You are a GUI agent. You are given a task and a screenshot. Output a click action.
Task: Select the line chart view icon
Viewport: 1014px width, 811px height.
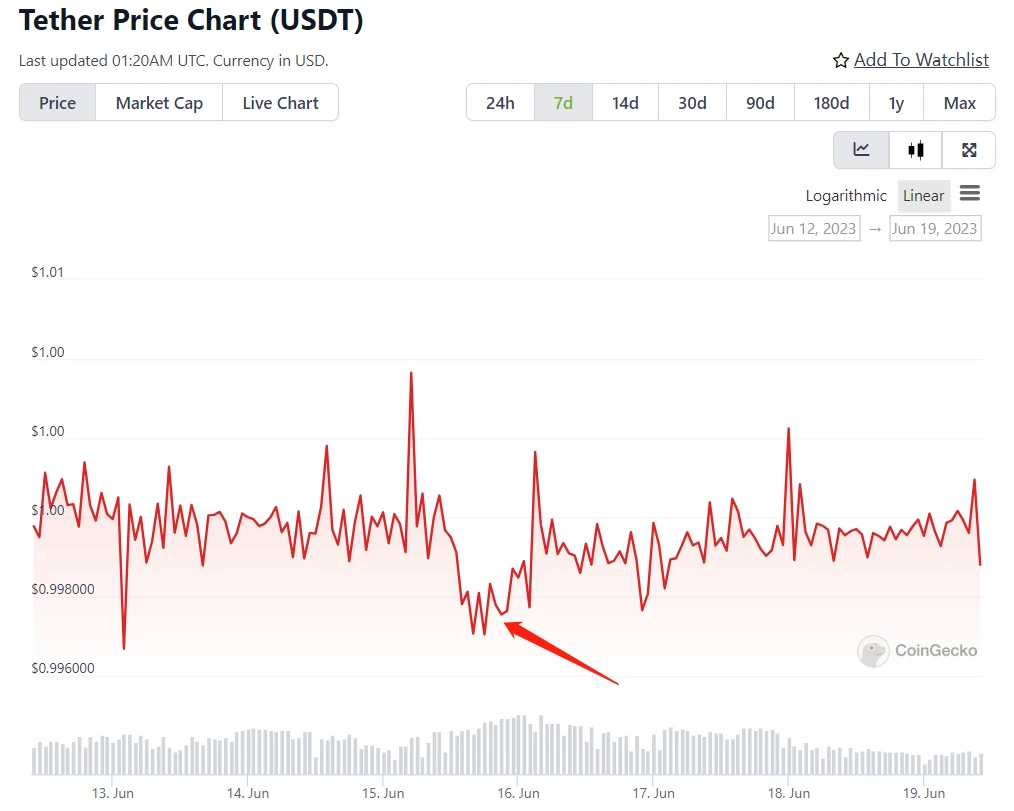861,150
